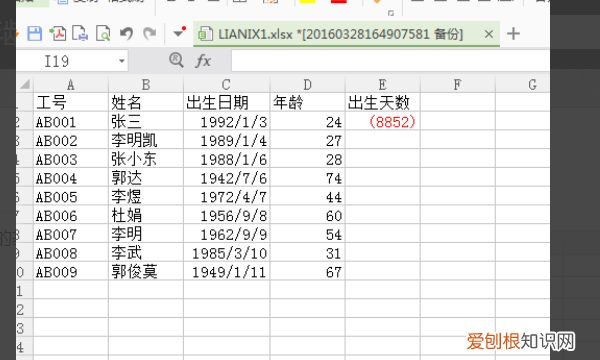
Task: Select the date cell 1992/1/3
Action: (x=227, y=121)
